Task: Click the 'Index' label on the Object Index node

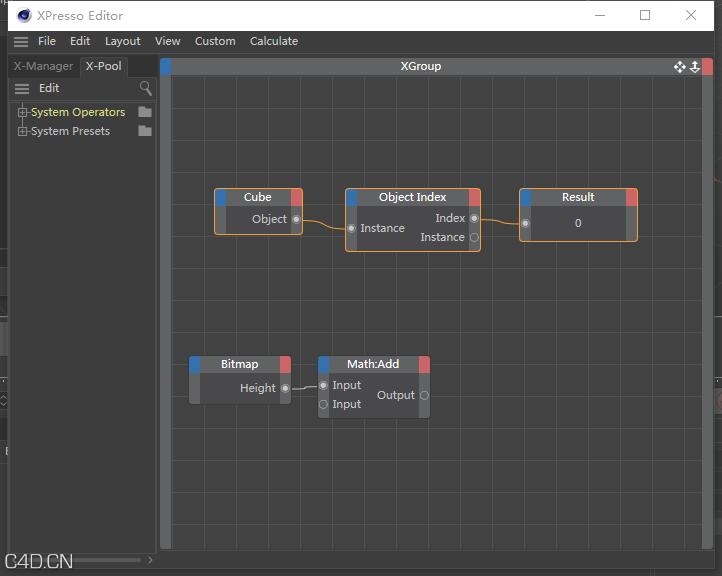Action: pyautogui.click(x=450, y=218)
